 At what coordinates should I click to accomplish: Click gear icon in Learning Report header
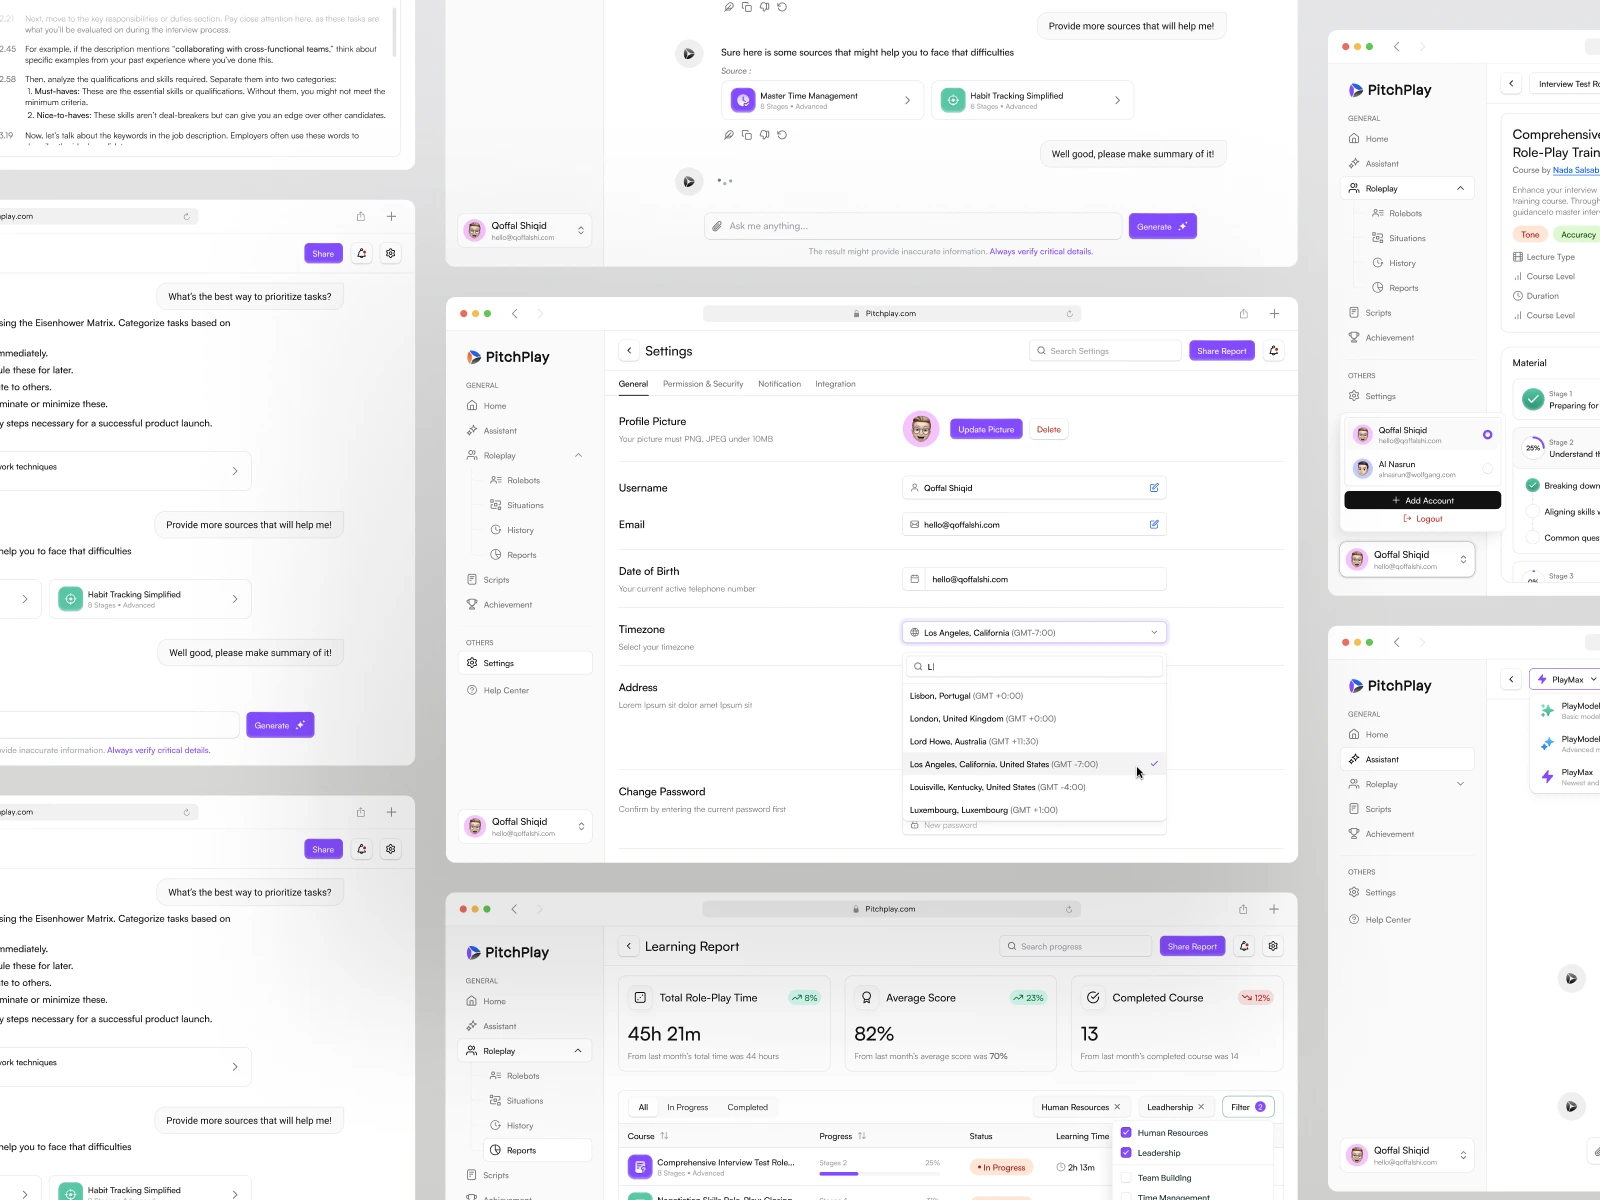click(x=1273, y=946)
